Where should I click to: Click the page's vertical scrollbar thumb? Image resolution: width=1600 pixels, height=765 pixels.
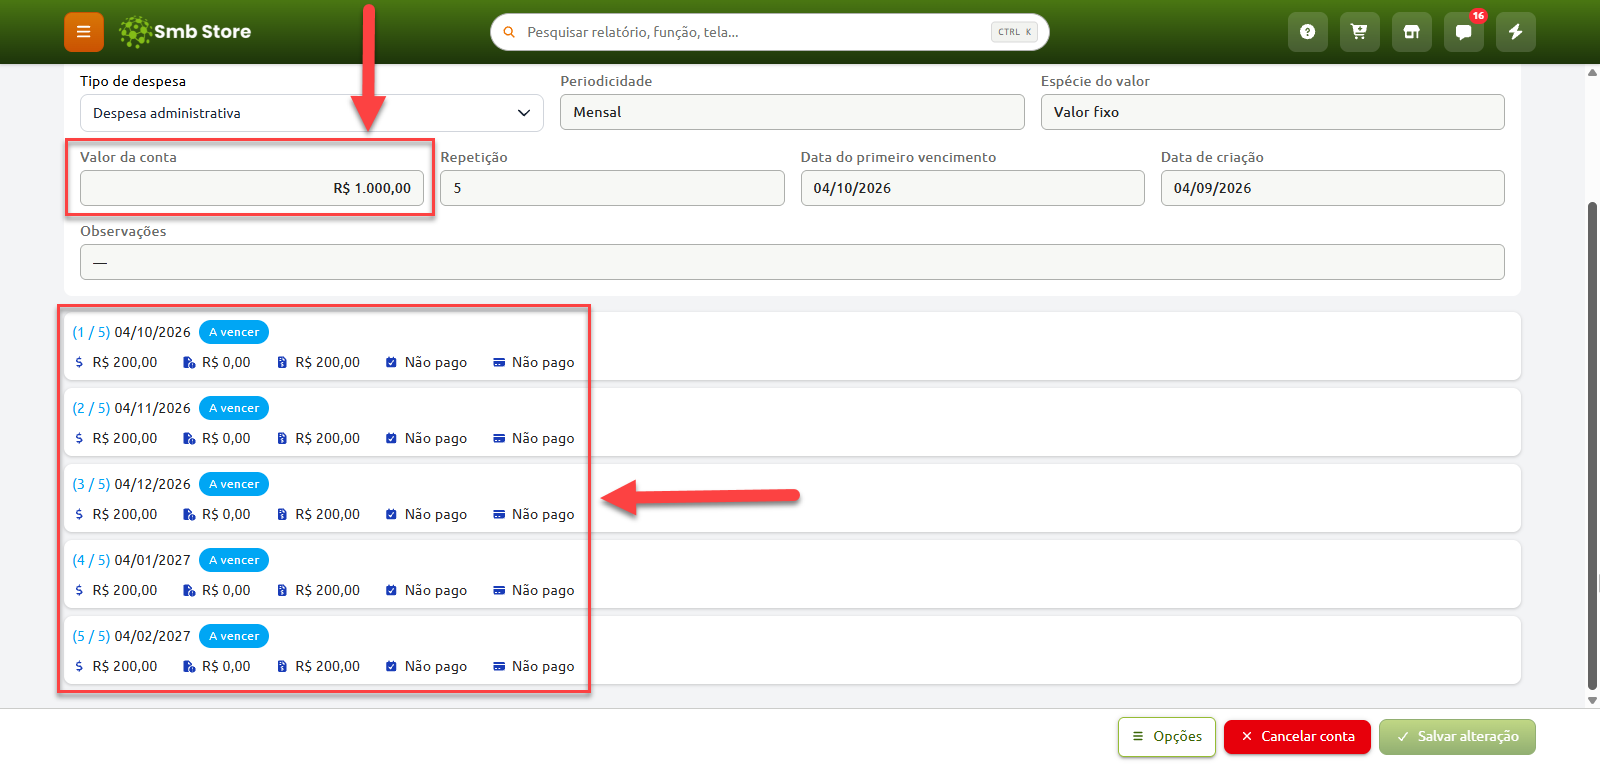(1592, 445)
